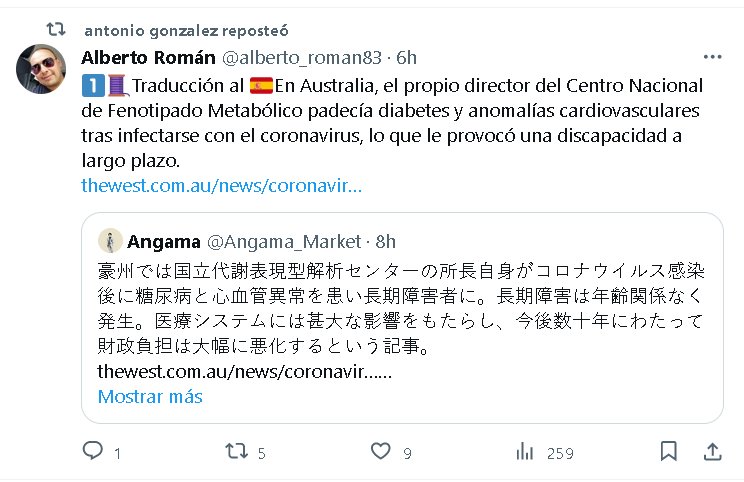The image size is (744, 482).
Task: Click the repost indicator icon above the tweet
Action: click(56, 29)
